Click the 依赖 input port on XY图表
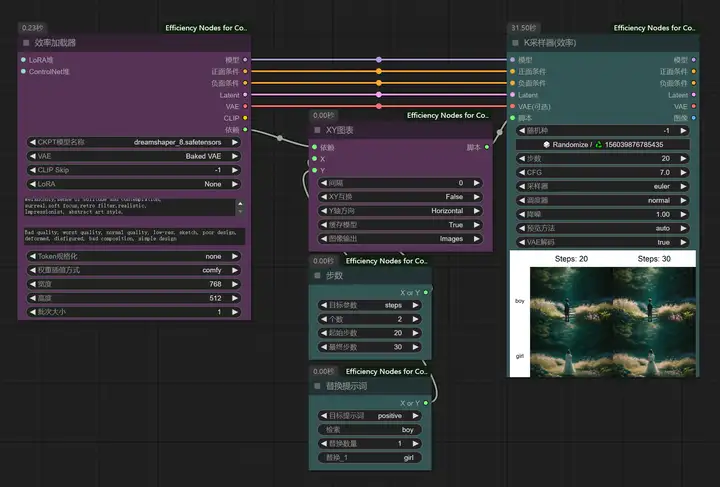 315,147
